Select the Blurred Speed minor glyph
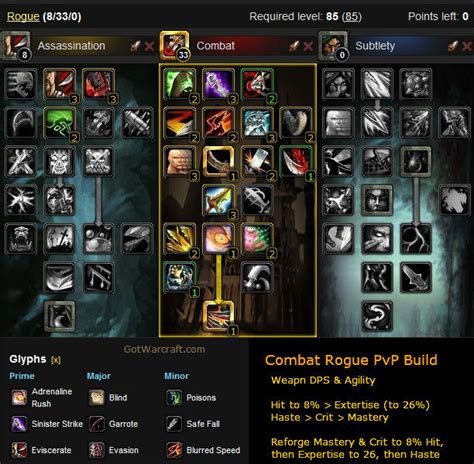Viewport: 474px width, 464px height. (203, 450)
